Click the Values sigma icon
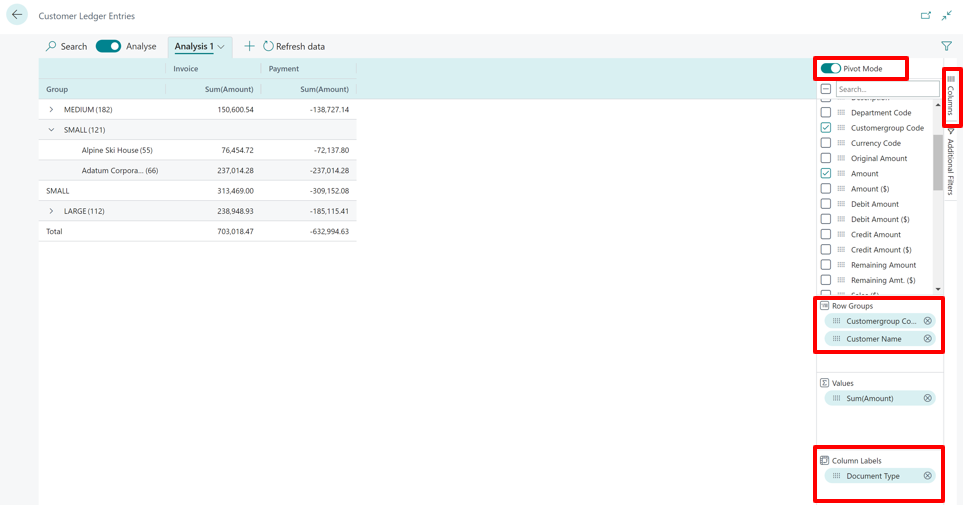Screen dimensions: 963x505 [824, 383]
